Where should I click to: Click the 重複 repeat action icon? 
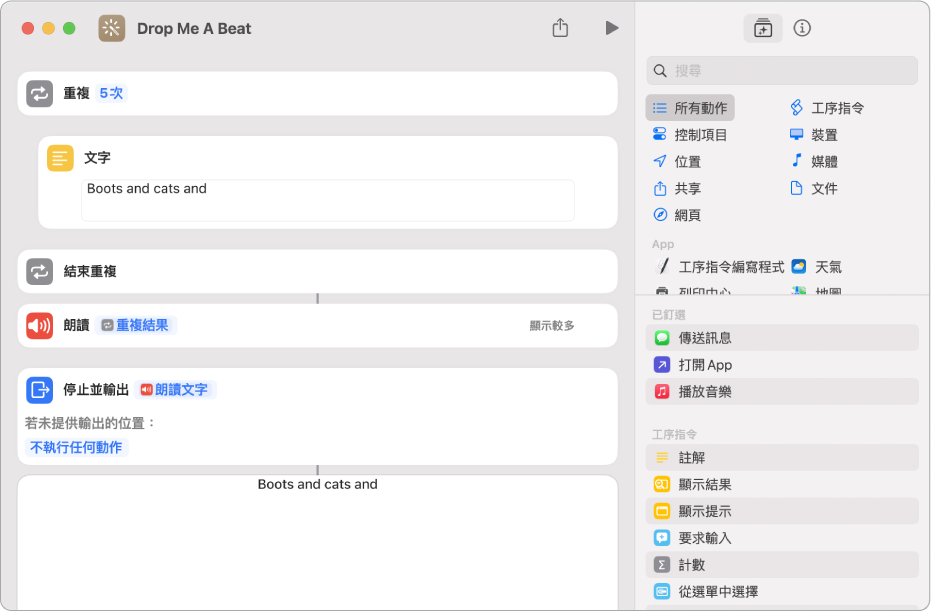(x=40, y=93)
